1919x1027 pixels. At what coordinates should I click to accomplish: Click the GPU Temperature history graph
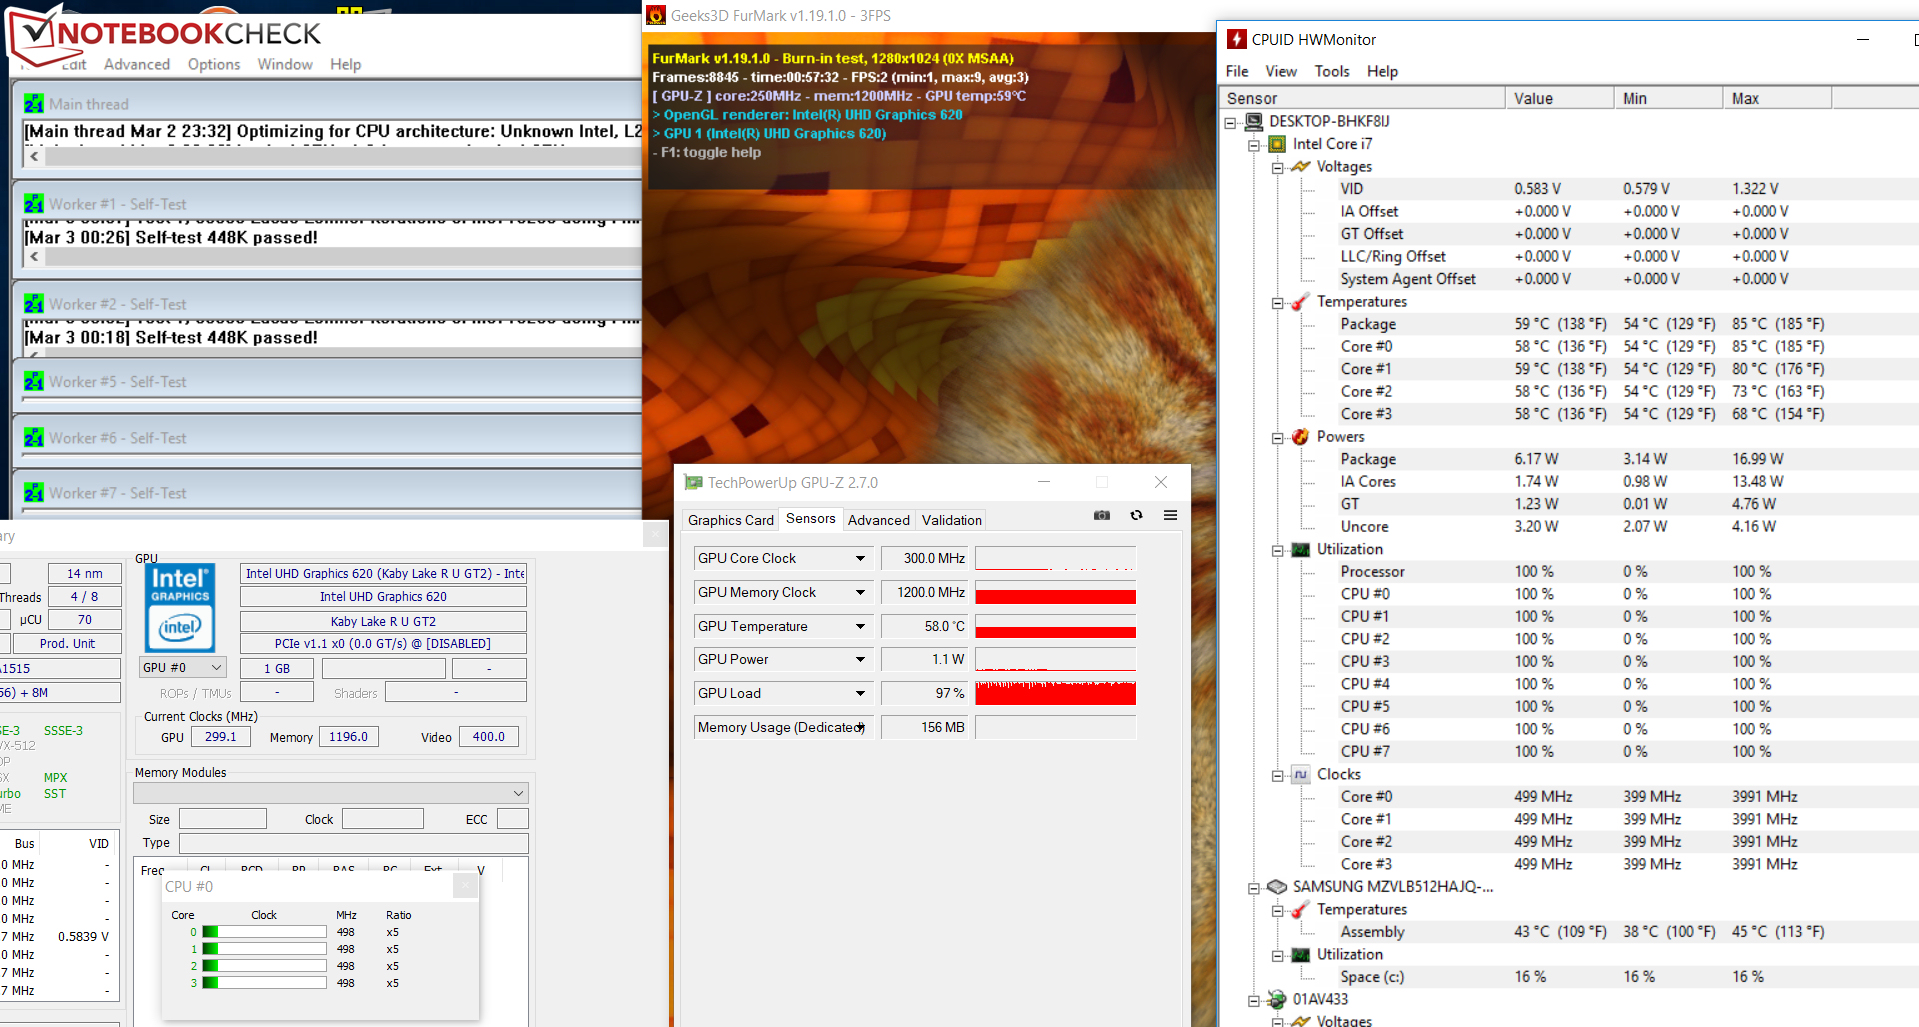coord(1056,626)
